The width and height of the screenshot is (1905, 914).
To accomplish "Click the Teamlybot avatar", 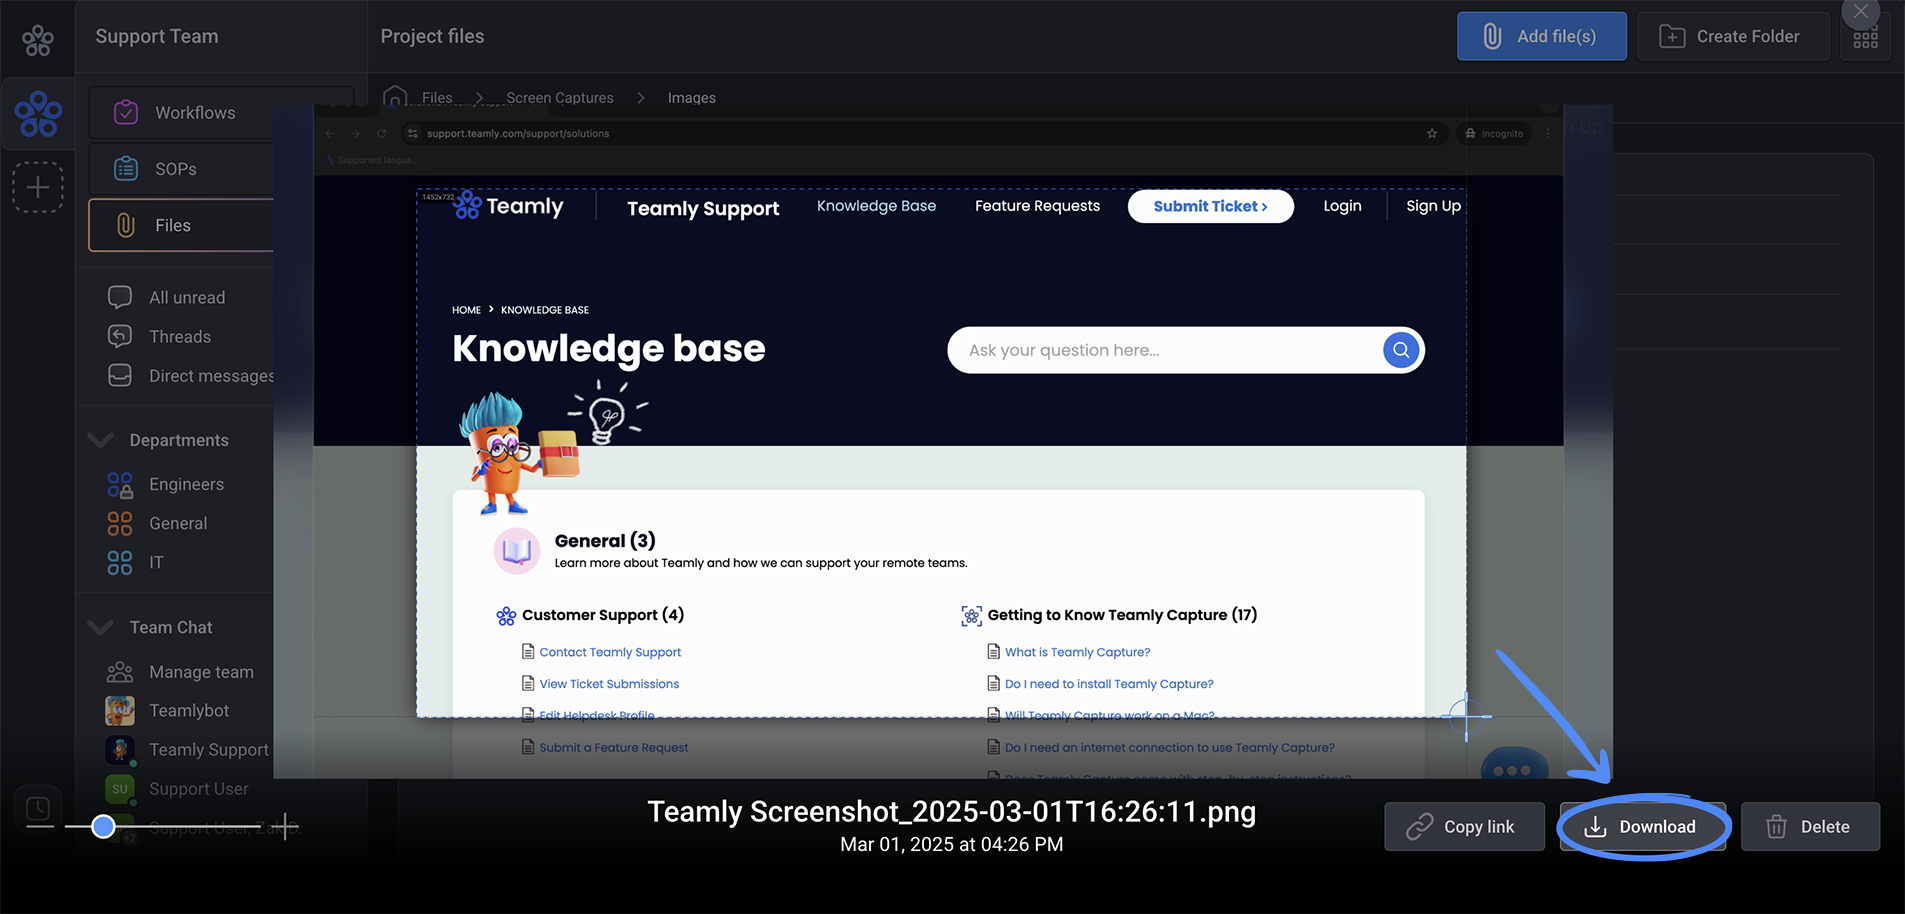I will (x=120, y=710).
